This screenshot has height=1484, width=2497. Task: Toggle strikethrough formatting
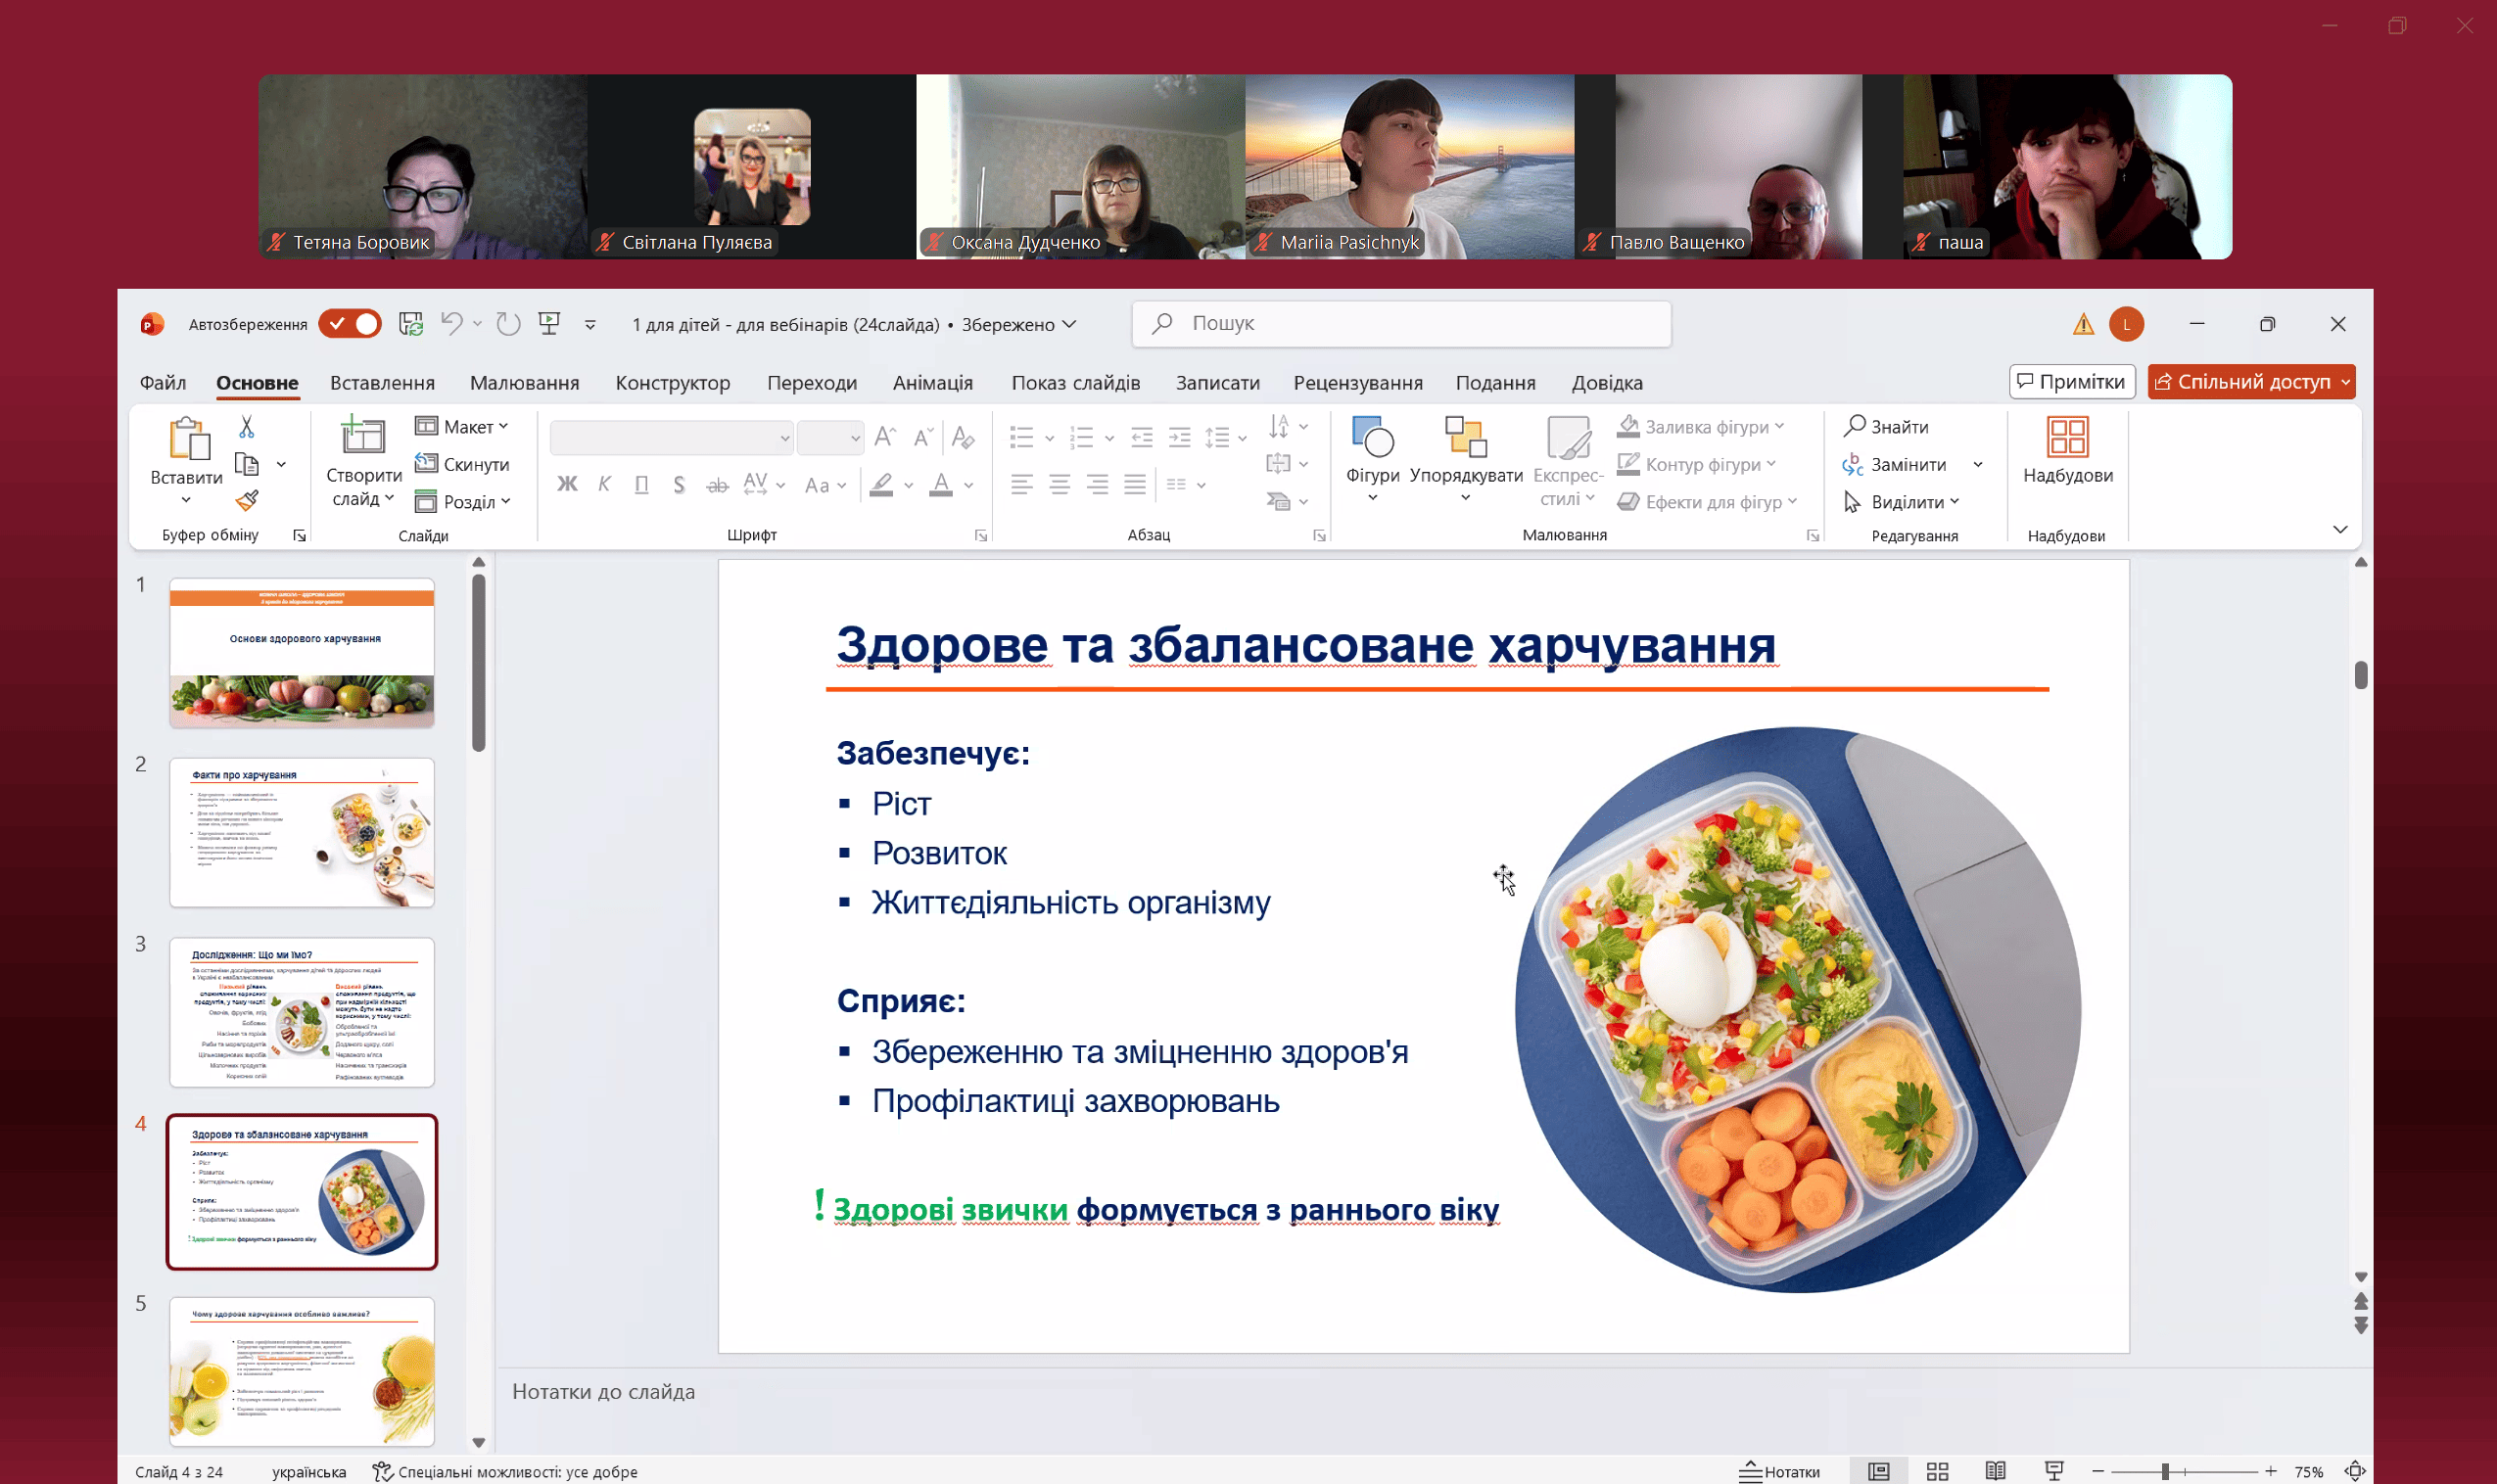(717, 485)
